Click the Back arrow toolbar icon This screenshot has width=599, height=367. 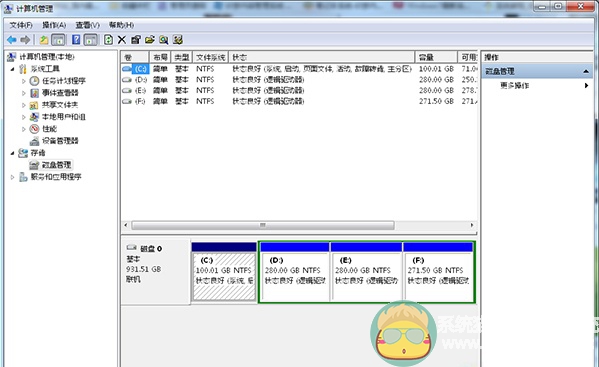click(12, 40)
